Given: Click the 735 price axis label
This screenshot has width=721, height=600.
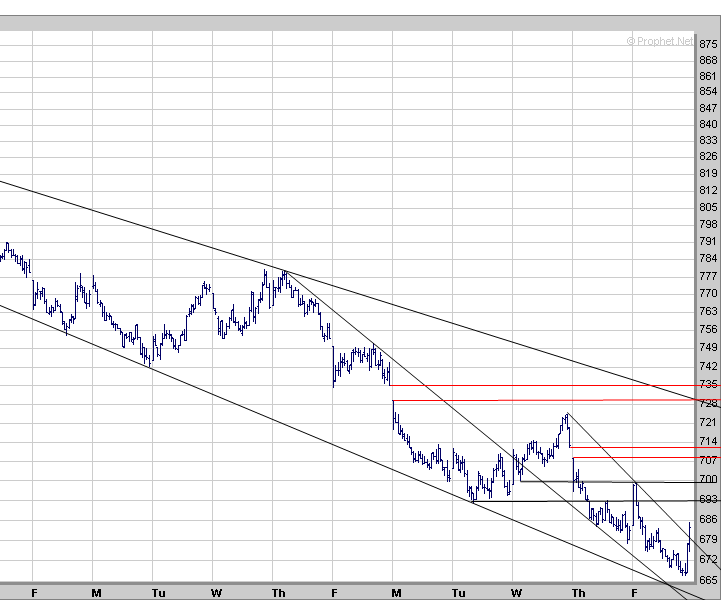Looking at the screenshot, I should click(x=708, y=384).
